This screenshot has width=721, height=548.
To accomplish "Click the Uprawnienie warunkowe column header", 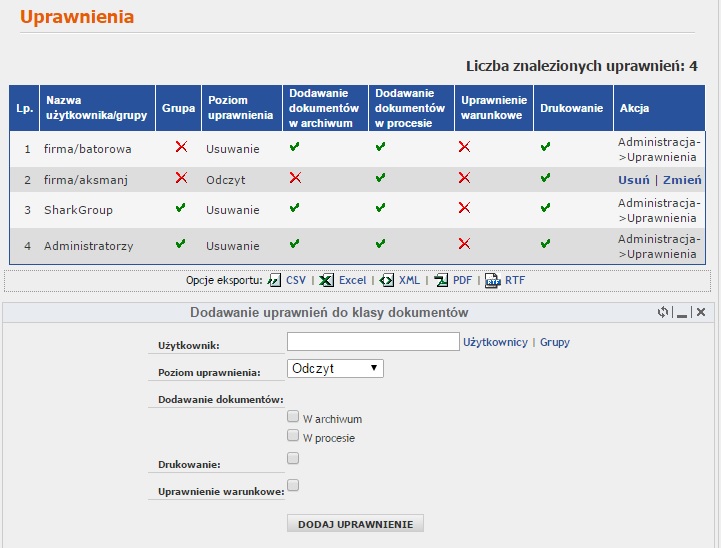I will pyautogui.click(x=494, y=108).
